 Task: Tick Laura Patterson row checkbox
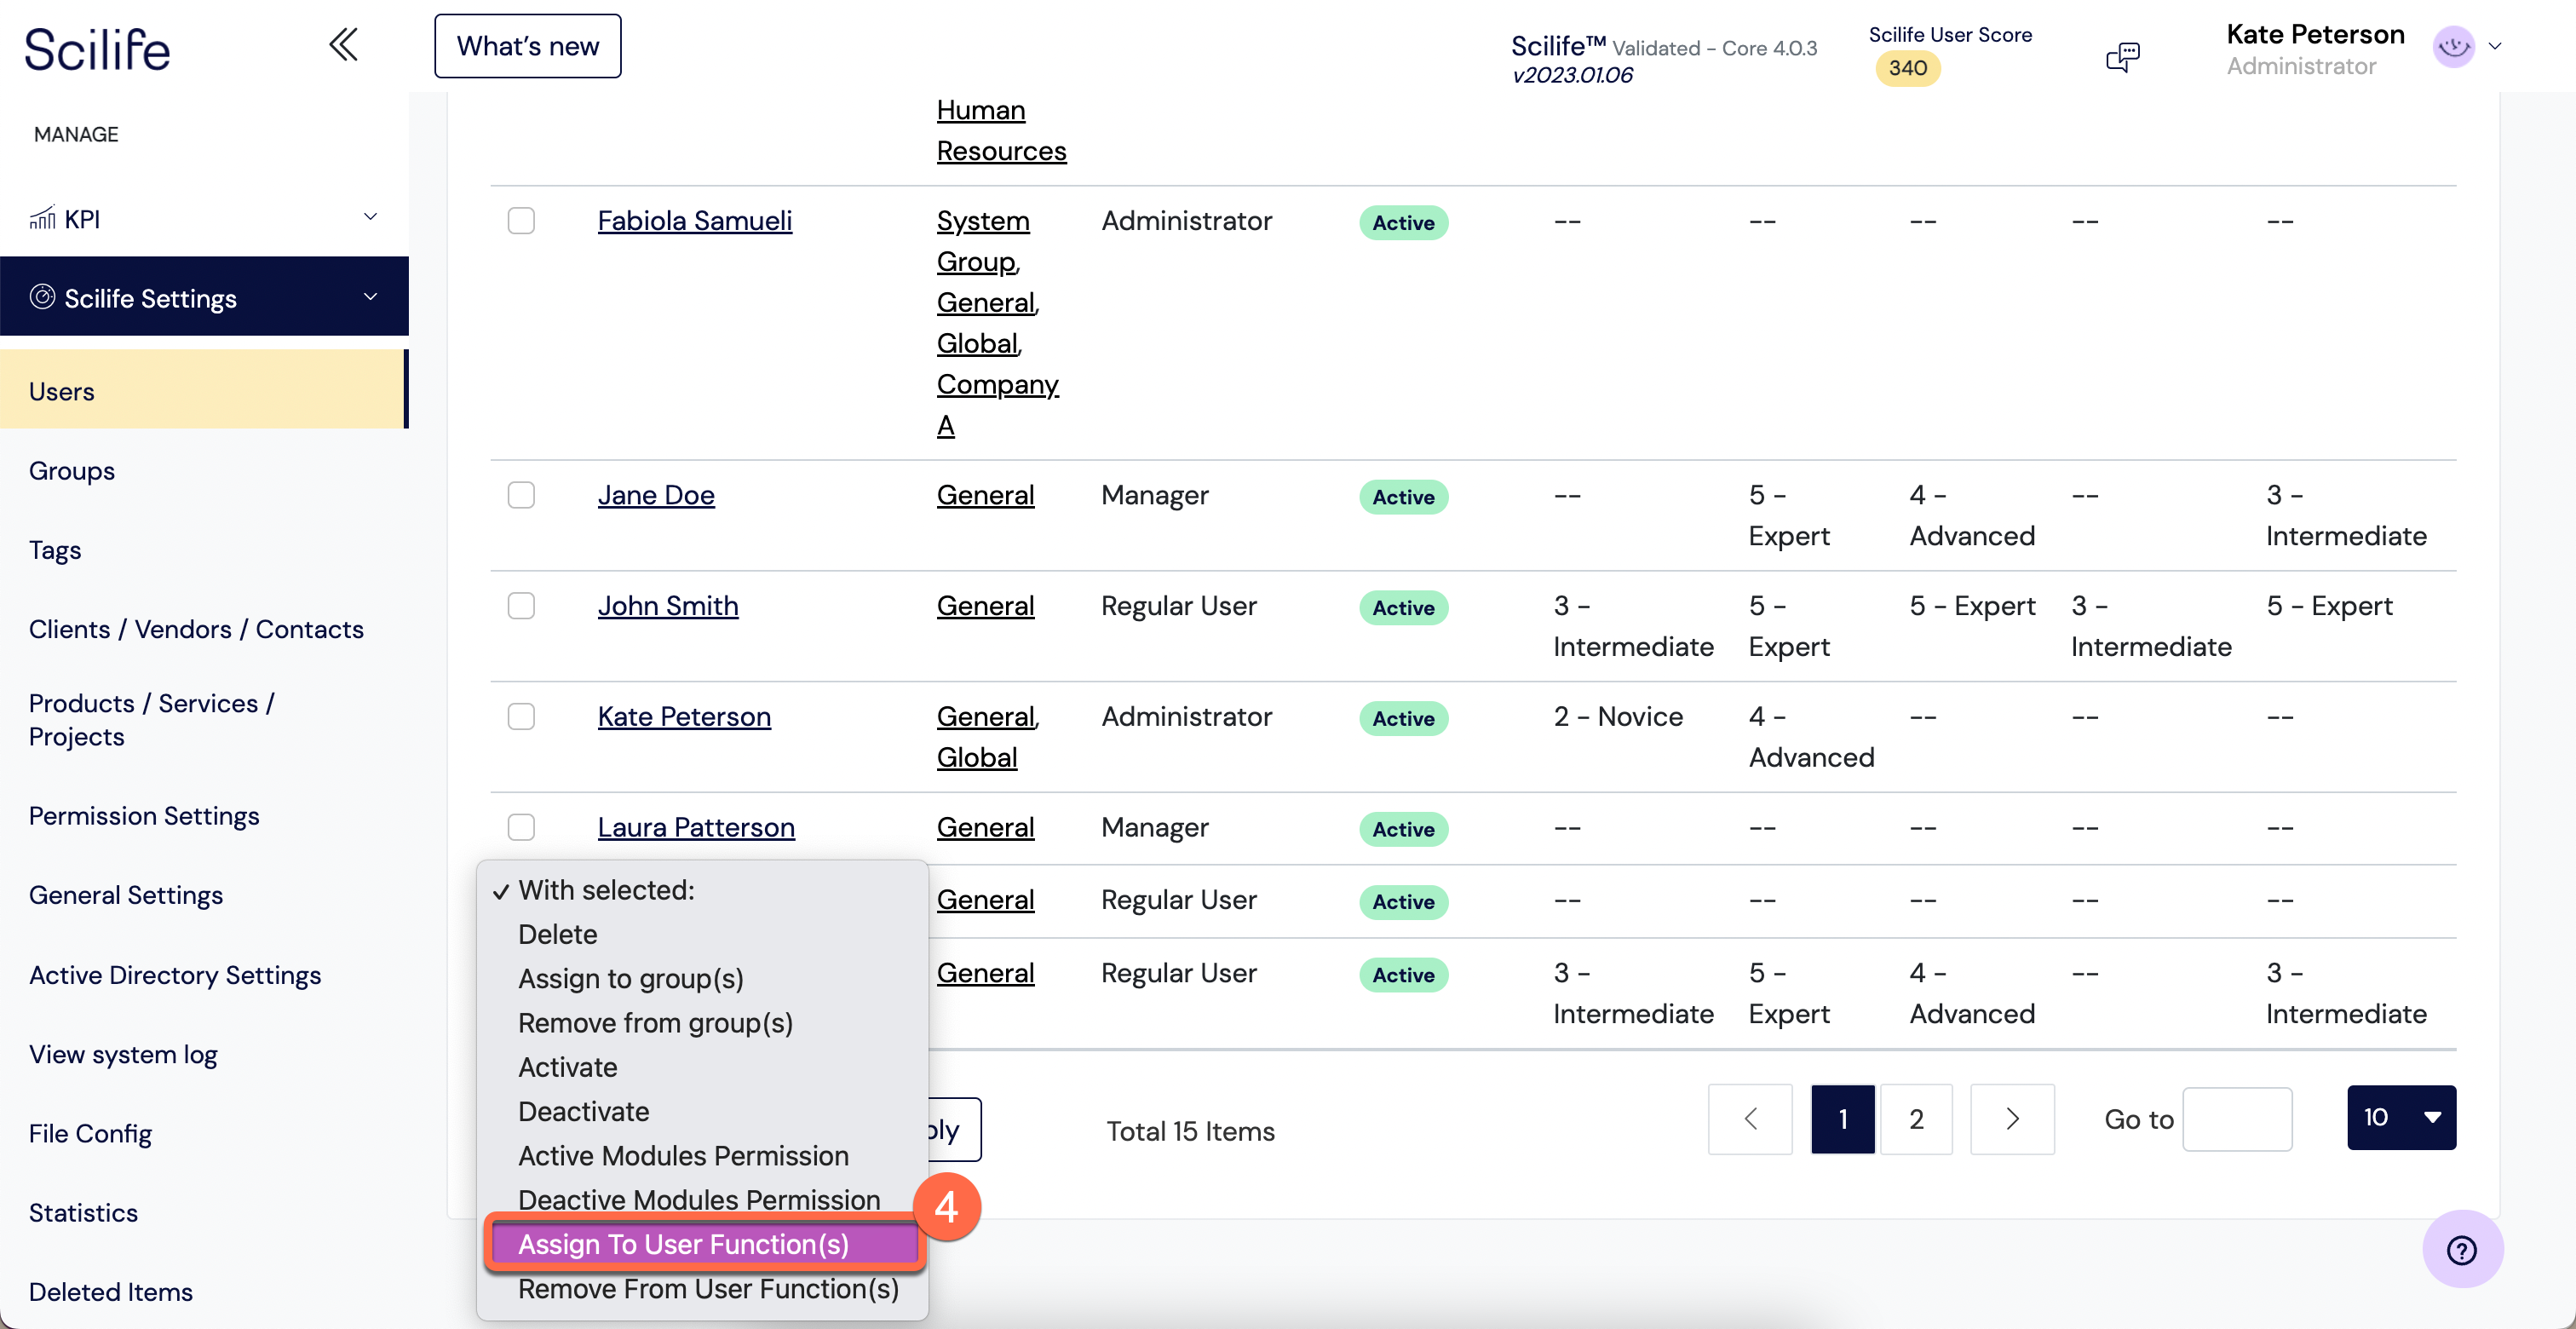(521, 827)
